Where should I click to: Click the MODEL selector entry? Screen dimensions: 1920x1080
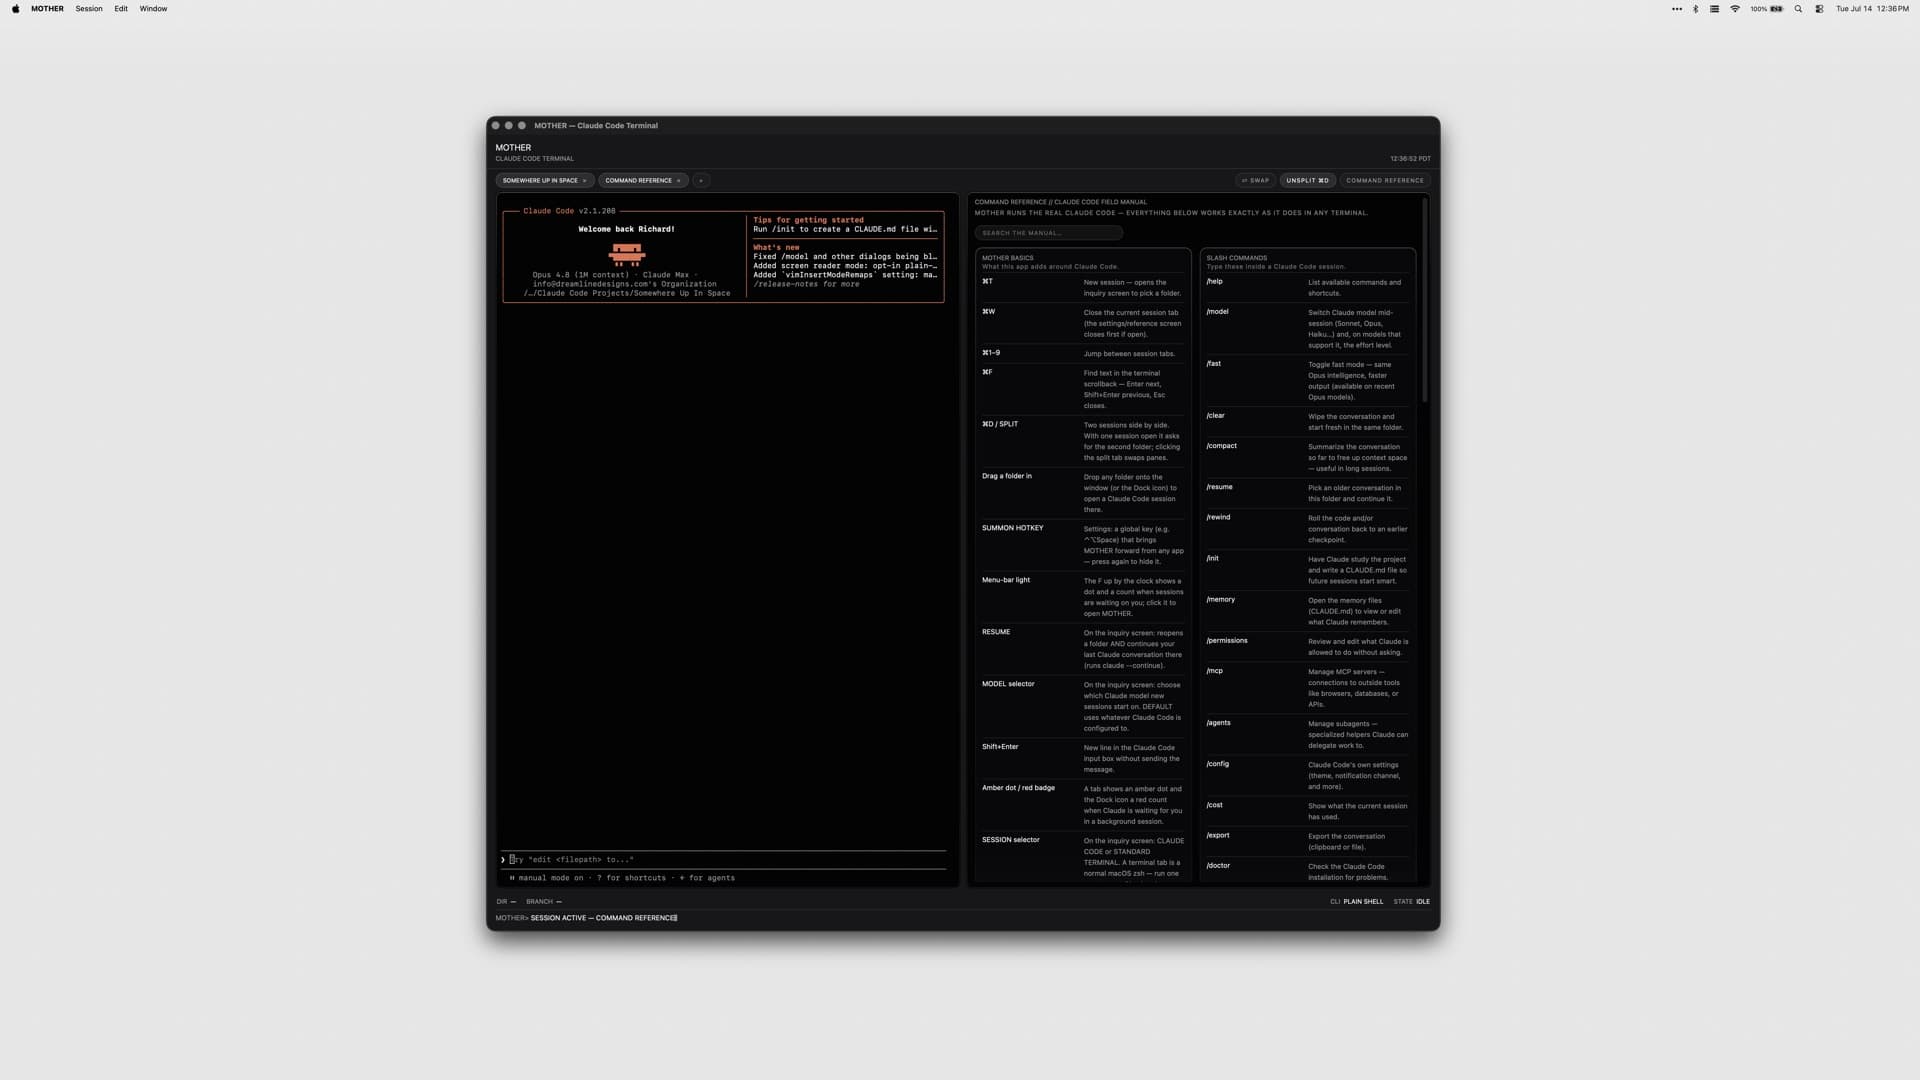point(1083,706)
